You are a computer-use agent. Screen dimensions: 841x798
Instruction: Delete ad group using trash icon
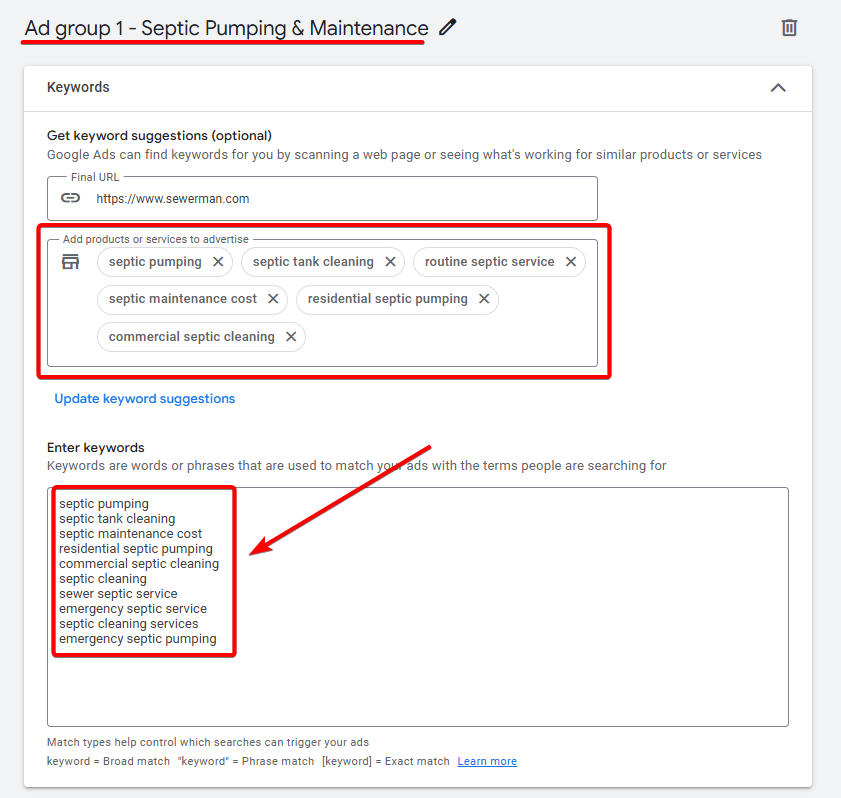coord(789,28)
